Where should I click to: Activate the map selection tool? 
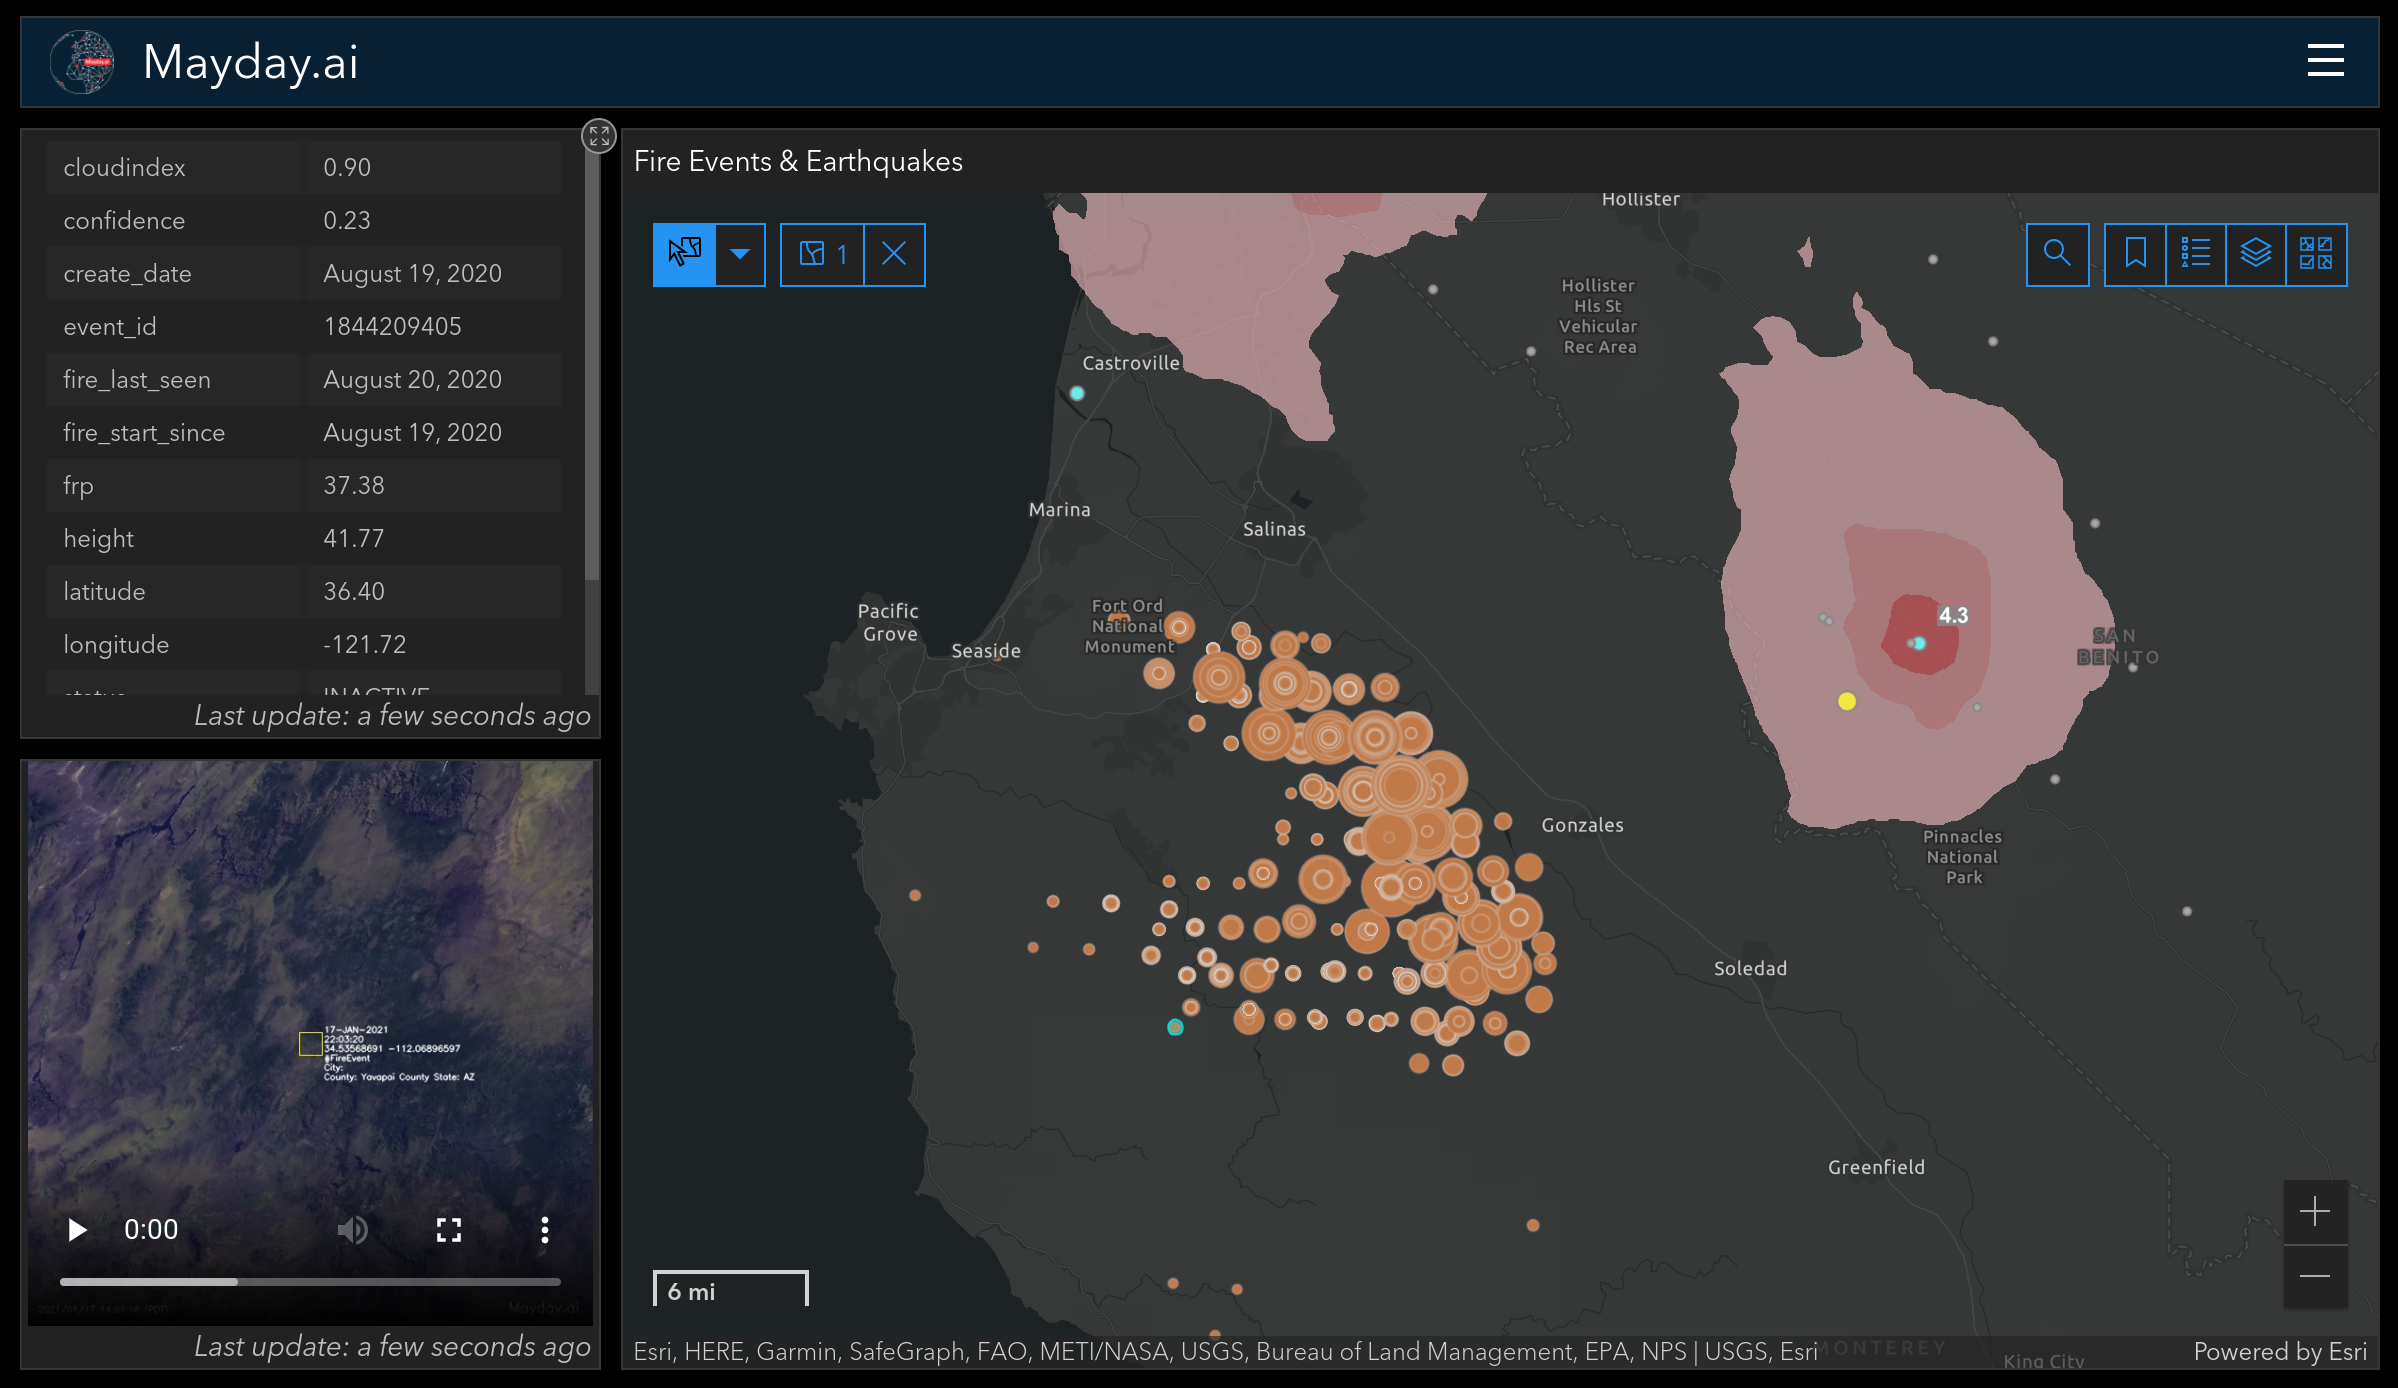(x=684, y=254)
